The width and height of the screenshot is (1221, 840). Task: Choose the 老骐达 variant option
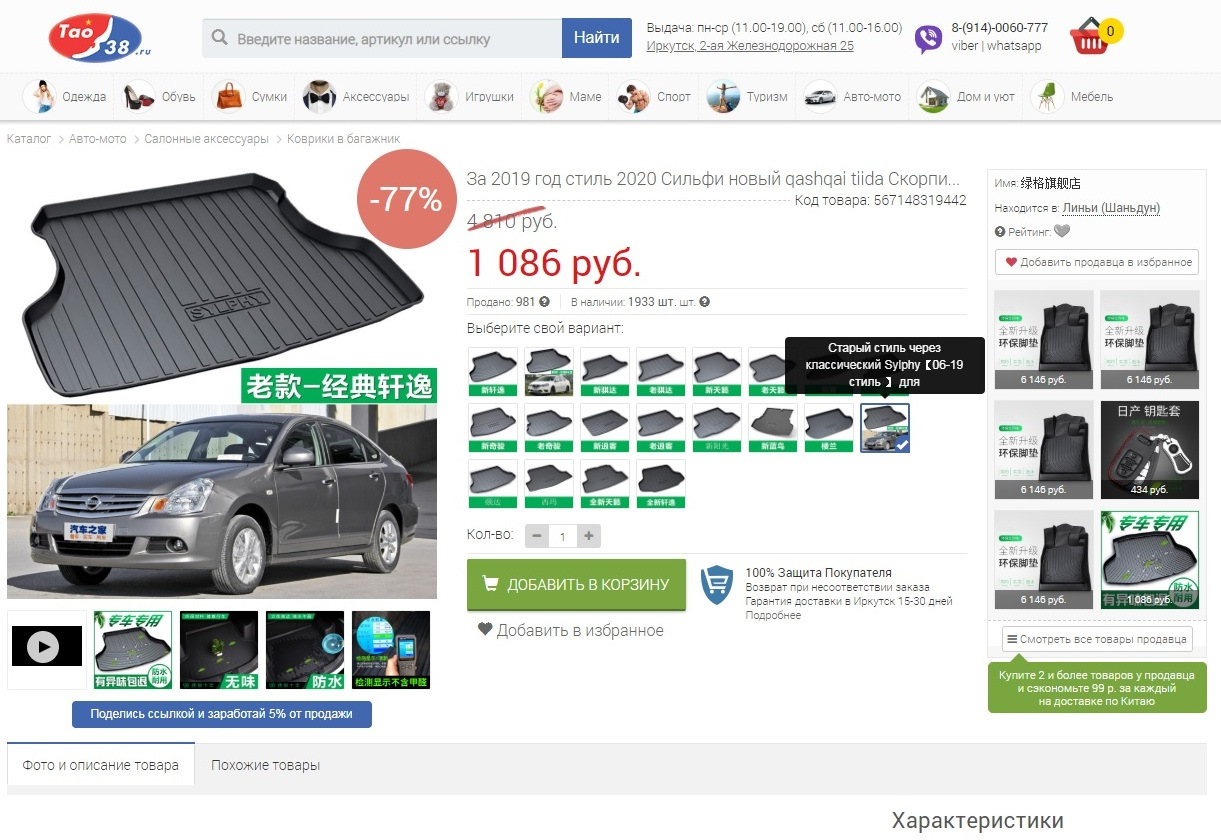pos(661,372)
